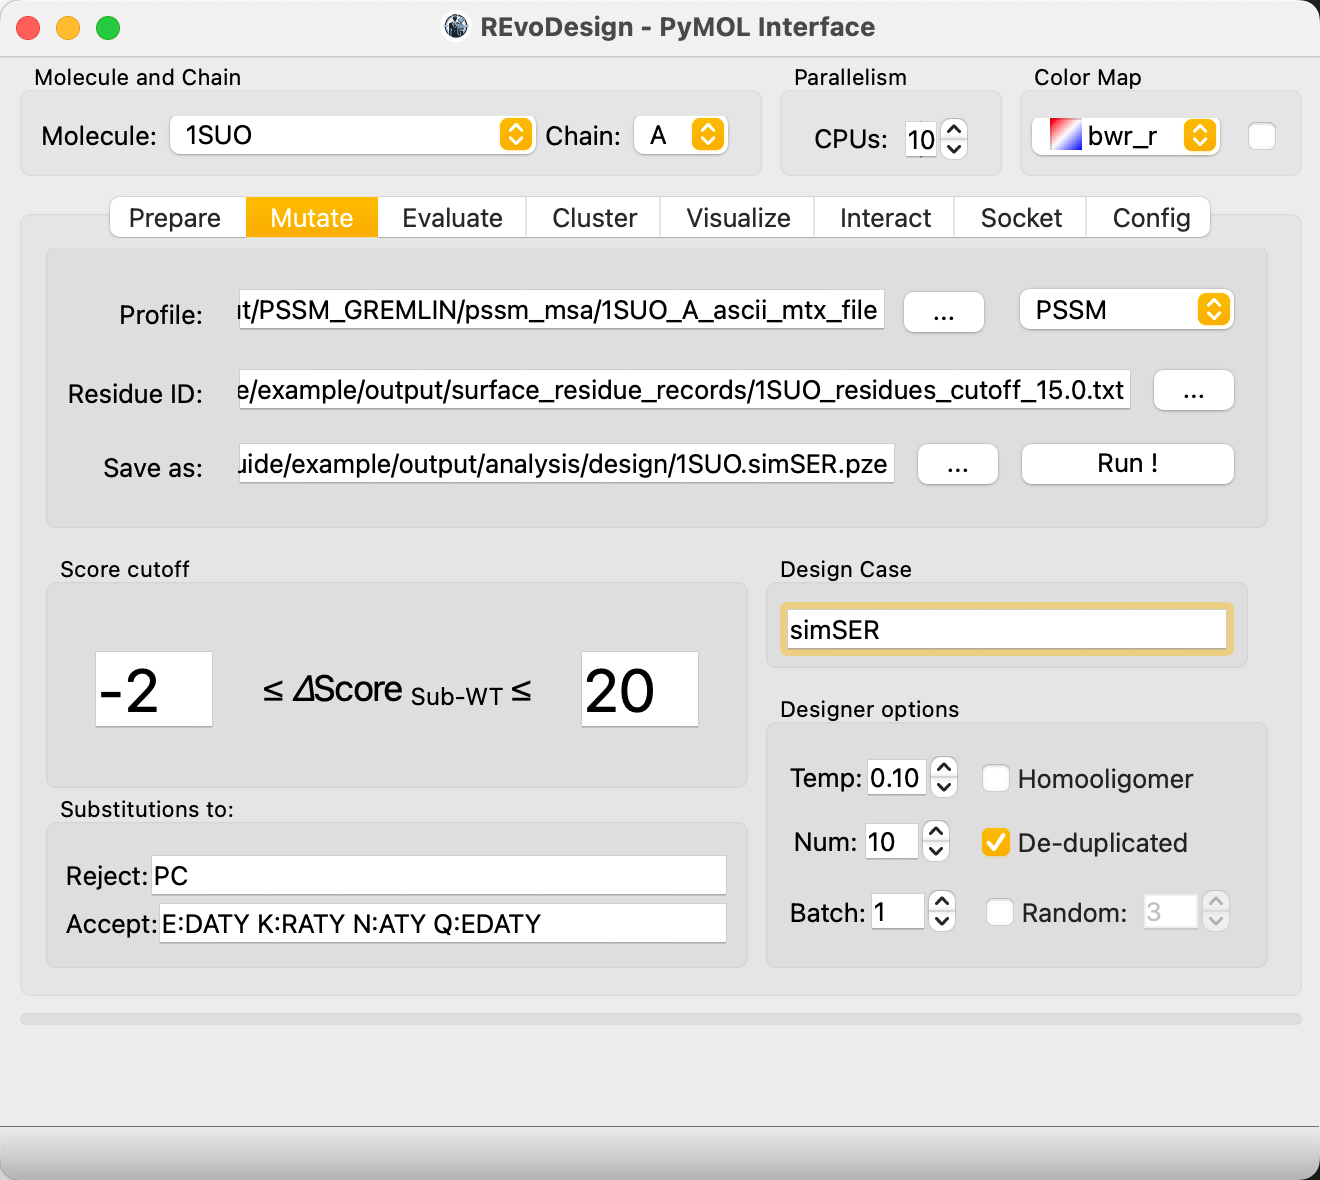The width and height of the screenshot is (1320, 1180).
Task: Click the Num value field 10
Action: tap(892, 841)
